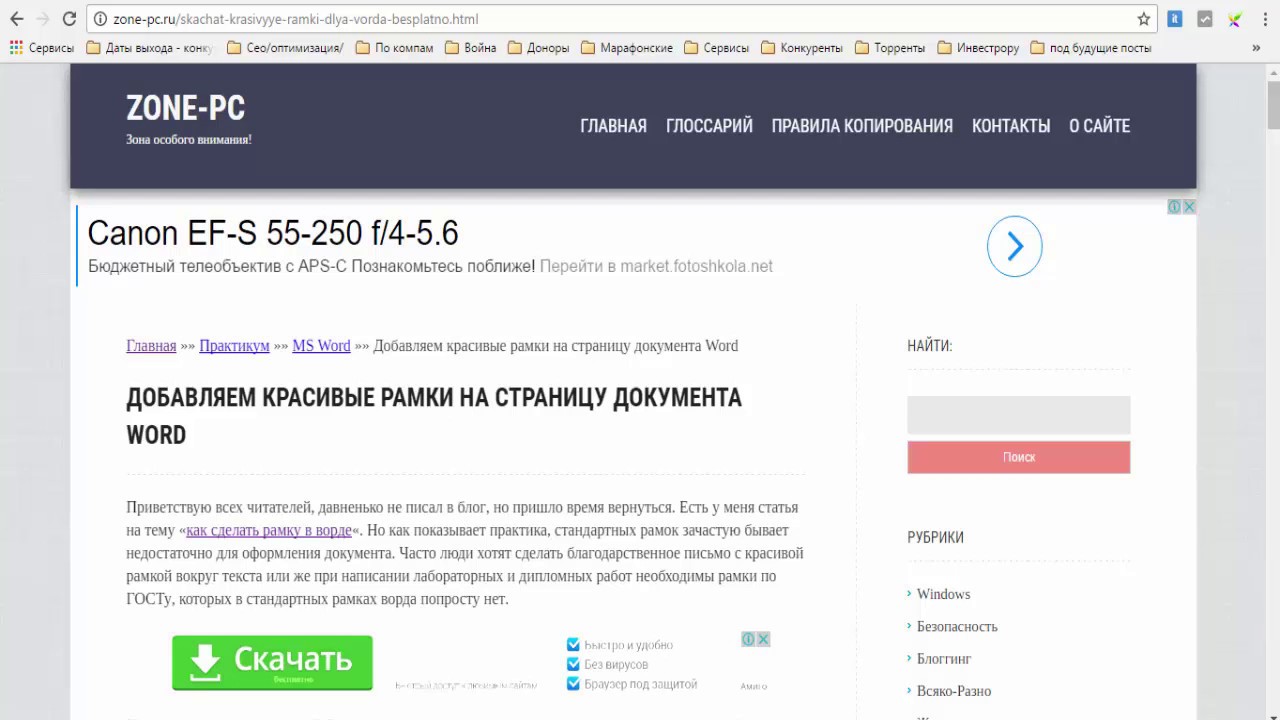Focus the Найти search input field
This screenshot has width=1280, height=720.
(x=1018, y=415)
